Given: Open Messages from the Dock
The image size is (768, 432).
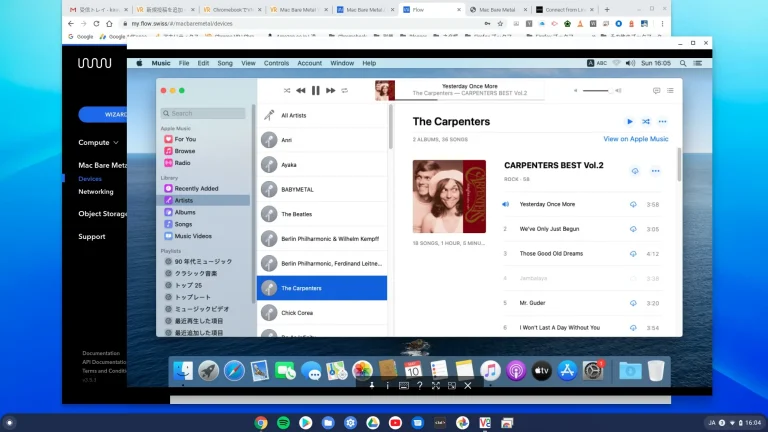Looking at the screenshot, I should click(x=311, y=371).
